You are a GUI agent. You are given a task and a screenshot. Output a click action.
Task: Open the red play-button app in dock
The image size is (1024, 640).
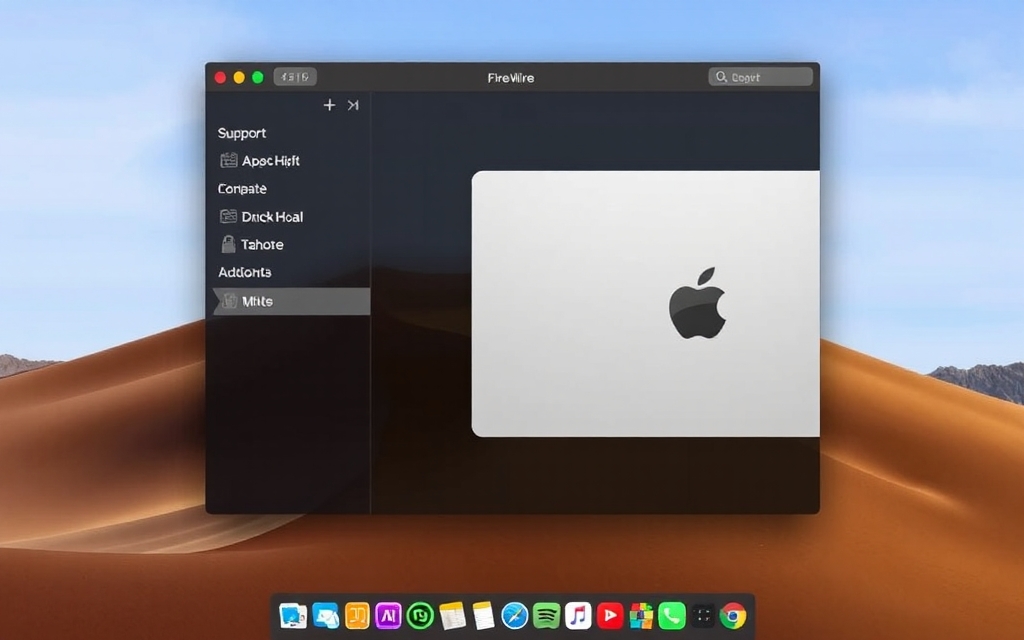pos(610,616)
